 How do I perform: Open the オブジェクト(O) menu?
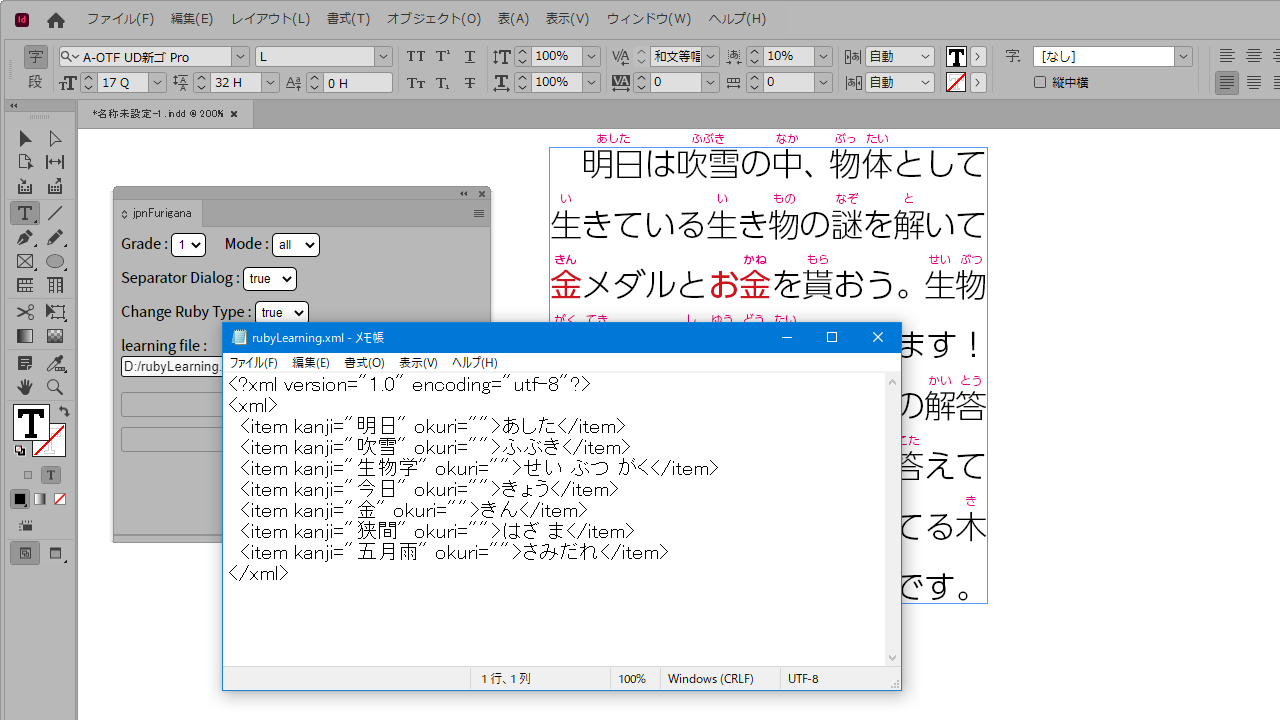(434, 19)
